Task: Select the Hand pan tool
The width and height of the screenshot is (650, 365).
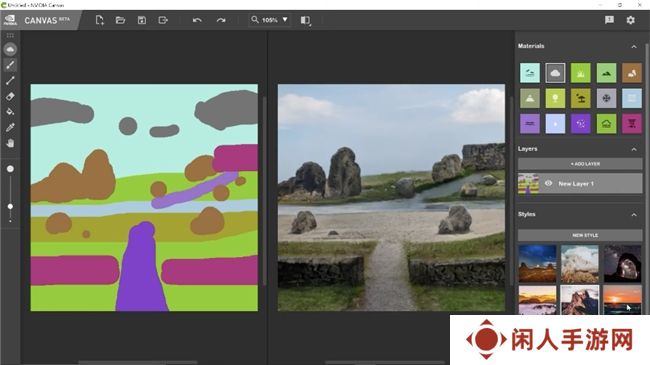Action: 10,143
